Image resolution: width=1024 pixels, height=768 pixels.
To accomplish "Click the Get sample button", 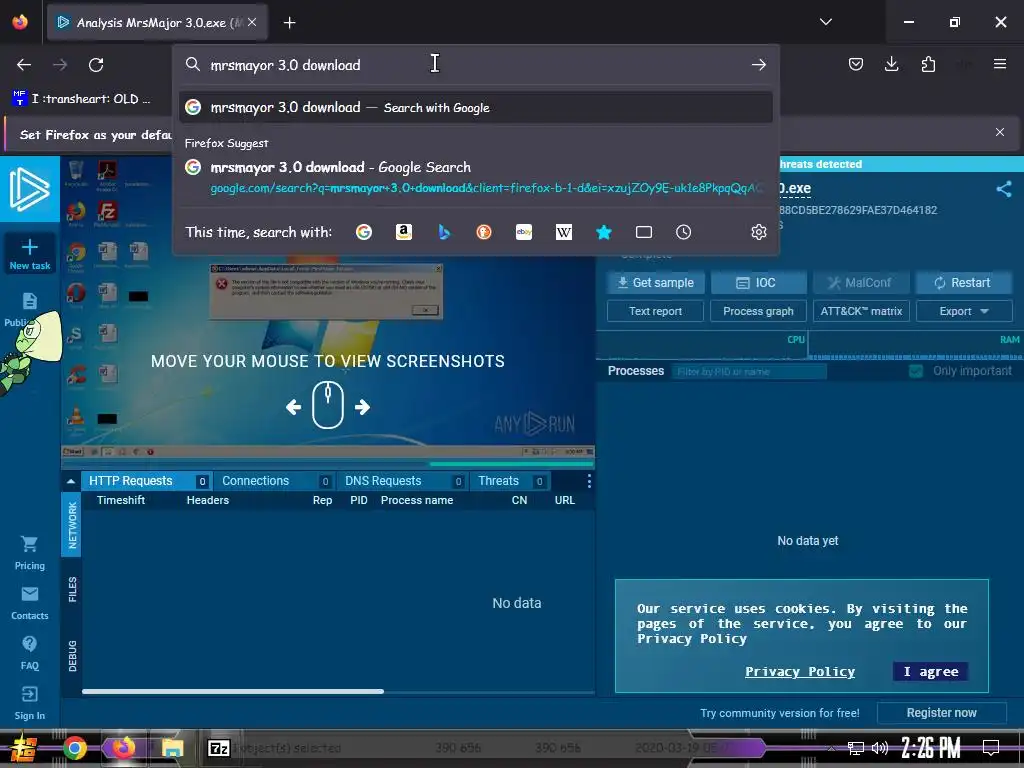I will tap(655, 282).
